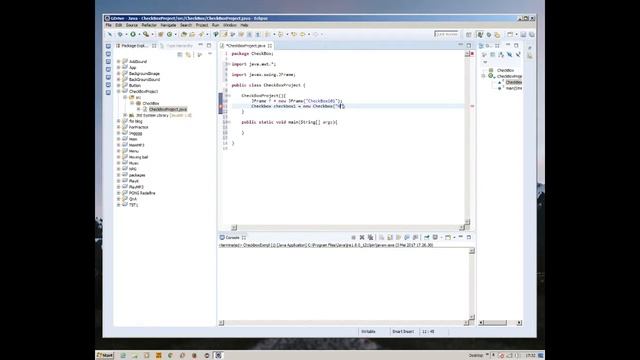Click the Open Perspective icon

[x=469, y=35]
